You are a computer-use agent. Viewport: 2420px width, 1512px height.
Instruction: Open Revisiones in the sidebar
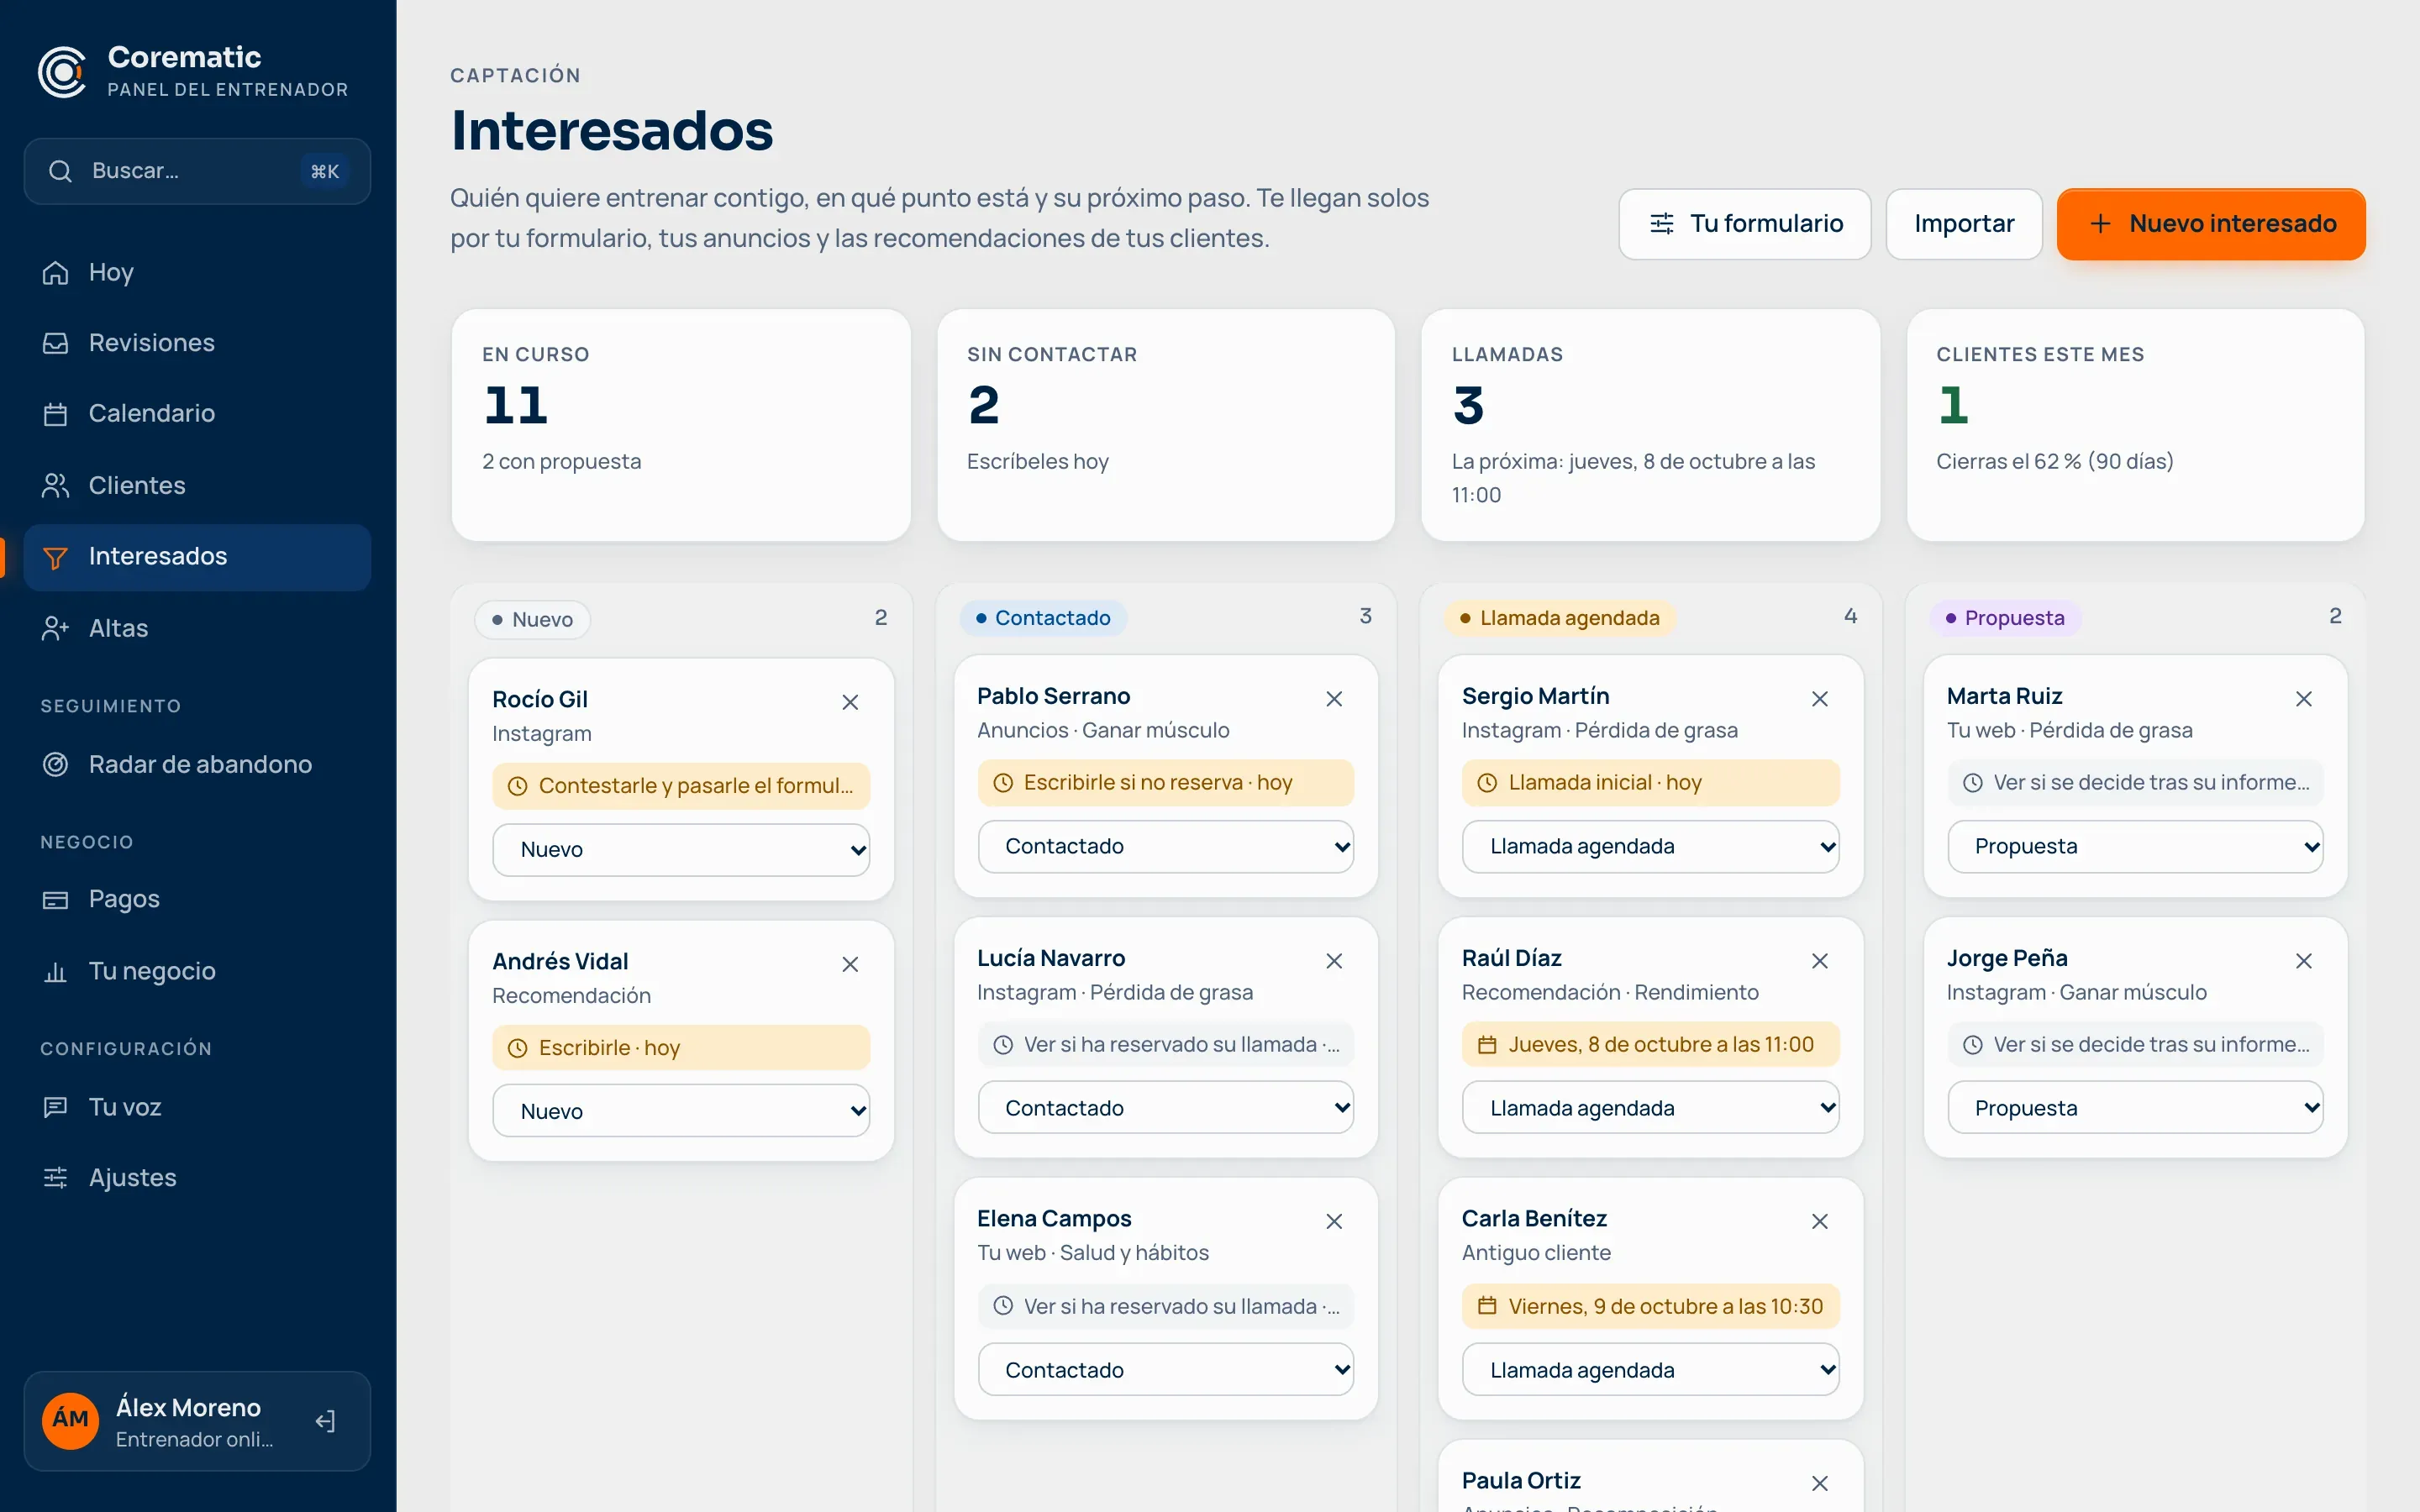pyautogui.click(x=197, y=343)
